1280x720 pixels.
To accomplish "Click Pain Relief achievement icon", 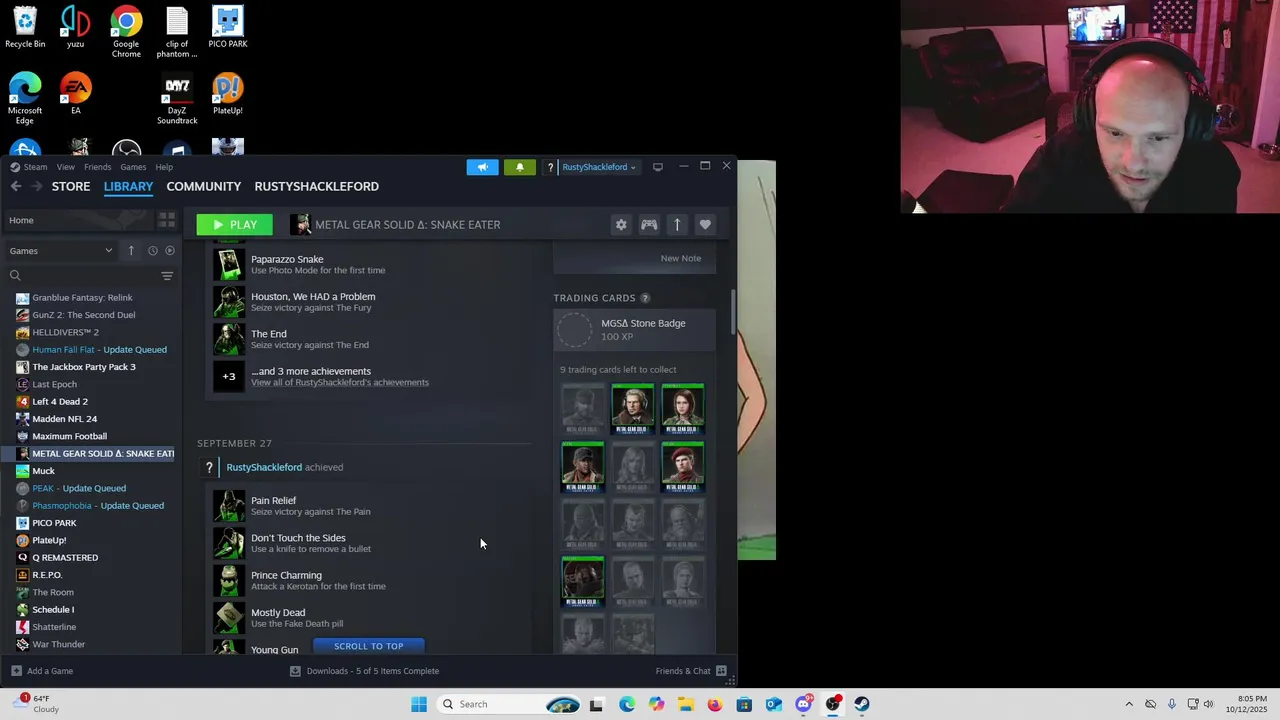I will coord(229,506).
